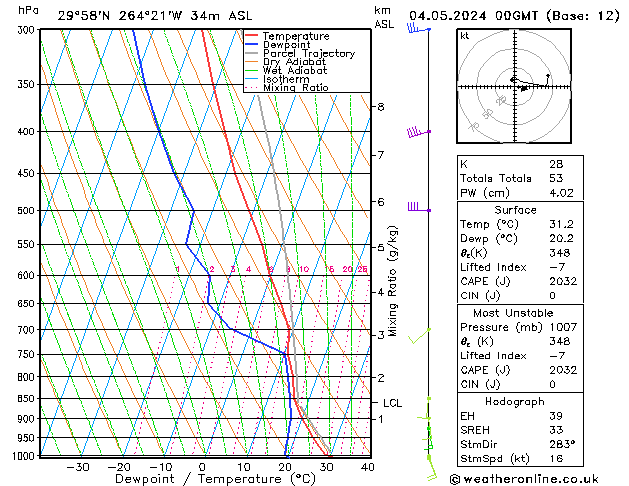Click the 300 pressure level label

click(28, 30)
